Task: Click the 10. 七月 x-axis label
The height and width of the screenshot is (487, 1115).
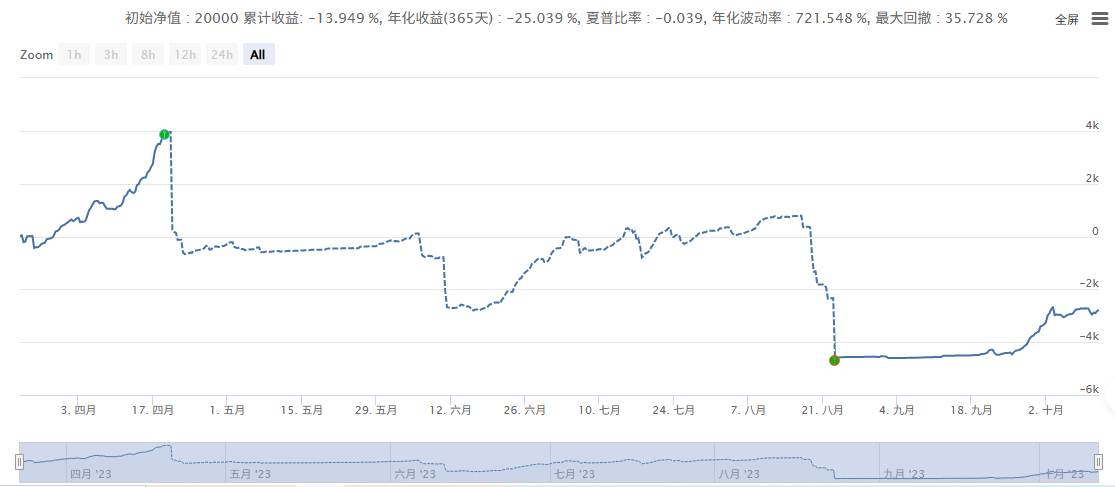Action: (599, 410)
